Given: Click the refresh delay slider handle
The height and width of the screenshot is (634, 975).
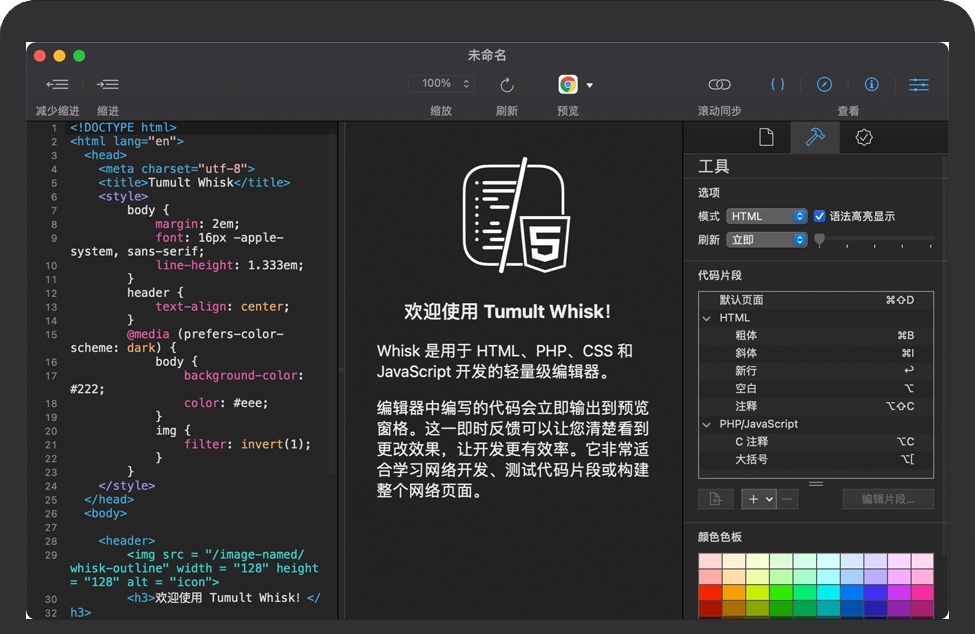Looking at the screenshot, I should pyautogui.click(x=819, y=240).
